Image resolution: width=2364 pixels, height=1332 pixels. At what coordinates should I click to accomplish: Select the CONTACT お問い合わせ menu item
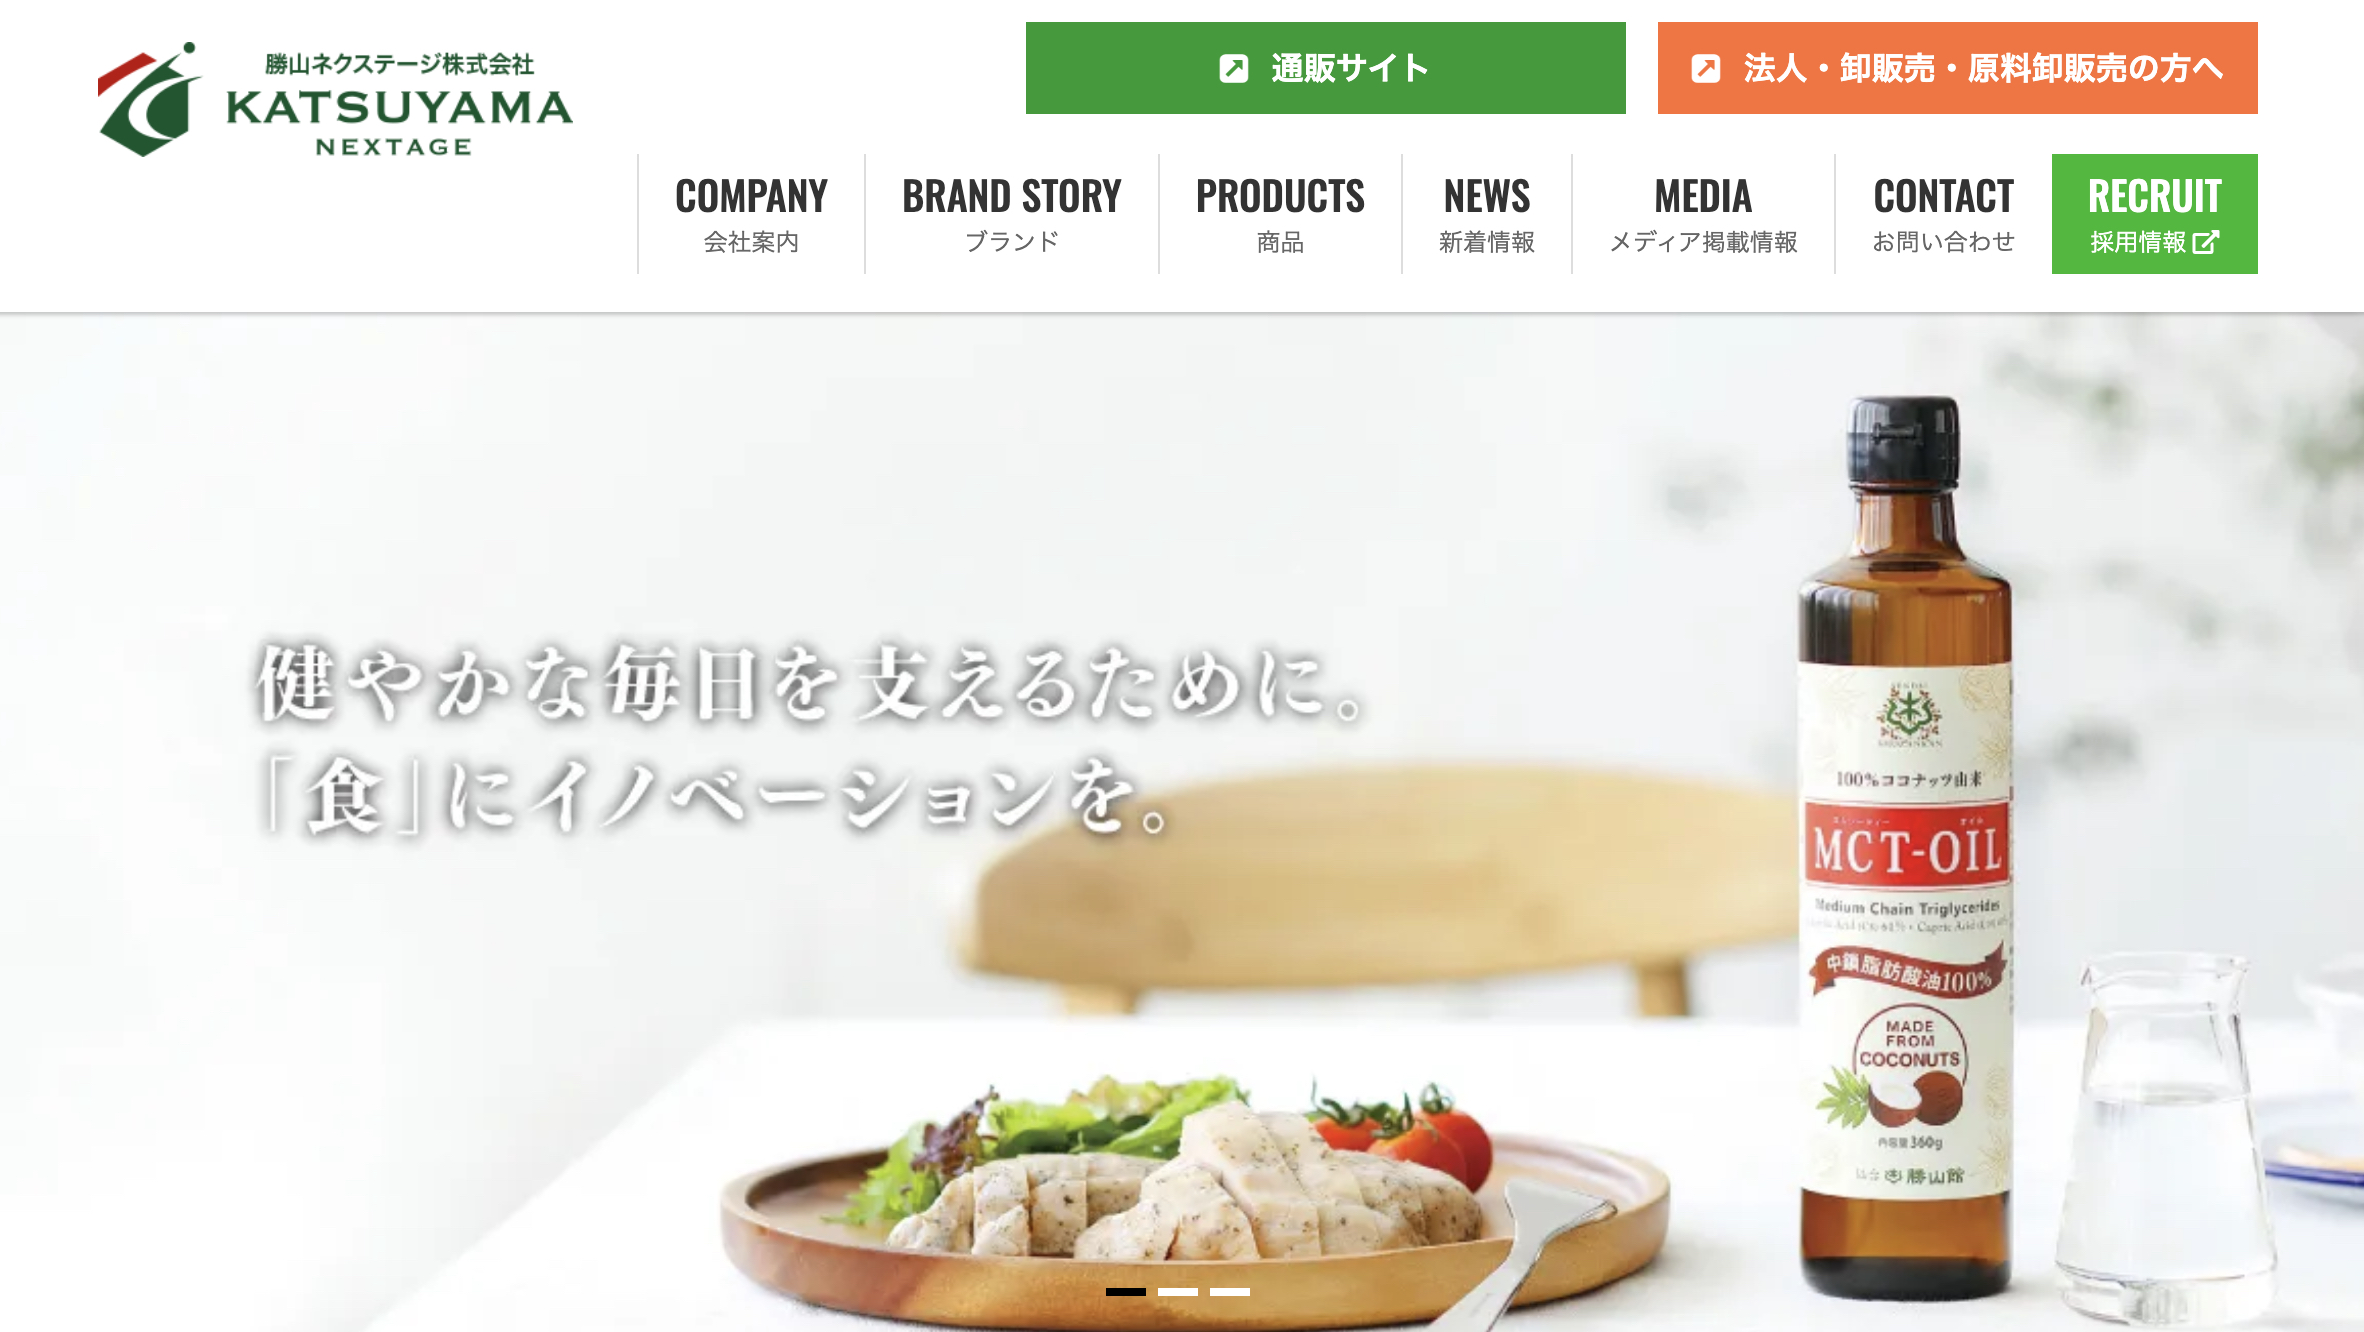tap(1943, 214)
